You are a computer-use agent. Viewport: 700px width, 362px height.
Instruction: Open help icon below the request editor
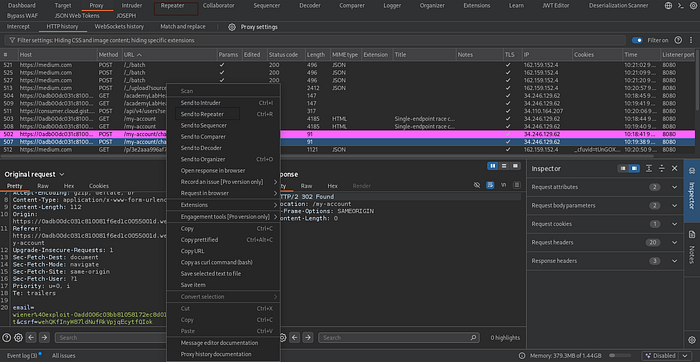point(7,338)
